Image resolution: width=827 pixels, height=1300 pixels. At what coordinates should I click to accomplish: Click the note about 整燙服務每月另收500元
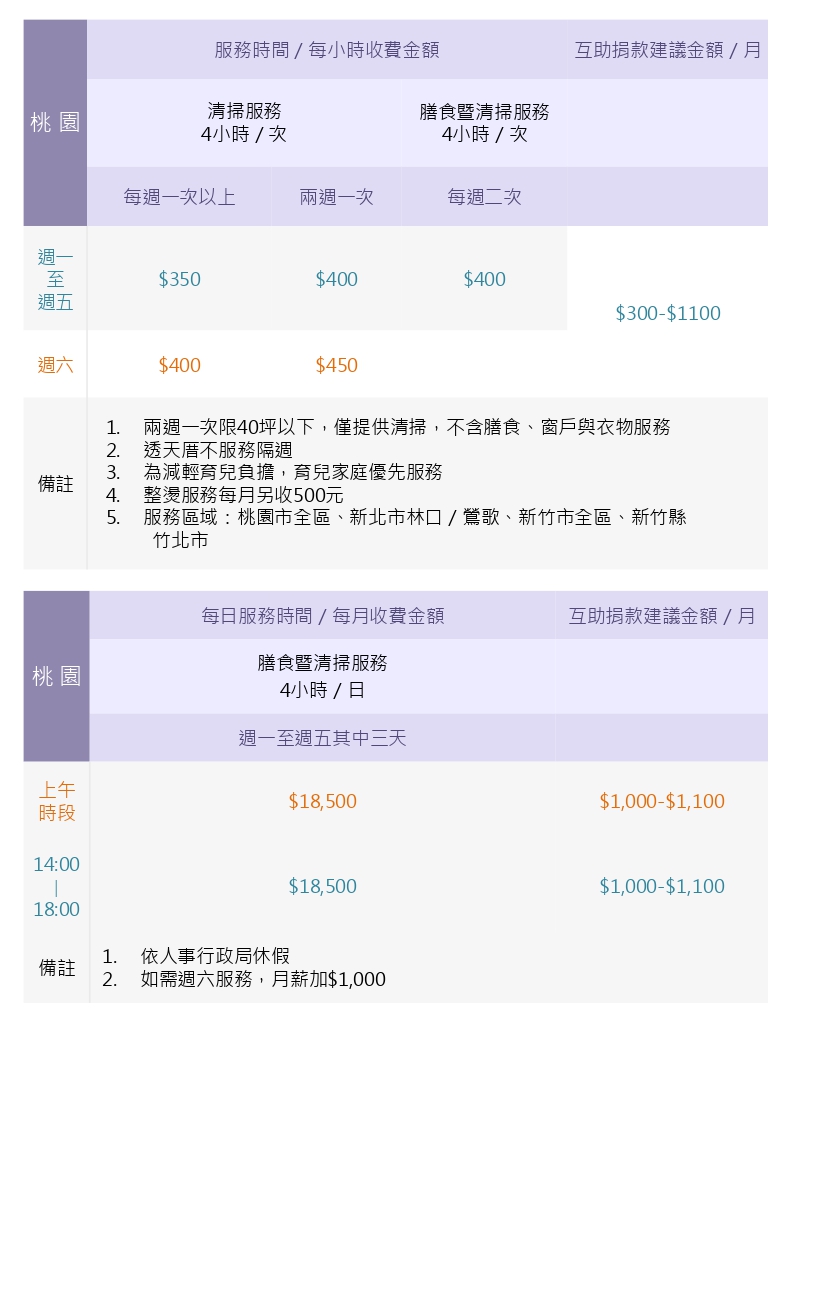pos(225,495)
